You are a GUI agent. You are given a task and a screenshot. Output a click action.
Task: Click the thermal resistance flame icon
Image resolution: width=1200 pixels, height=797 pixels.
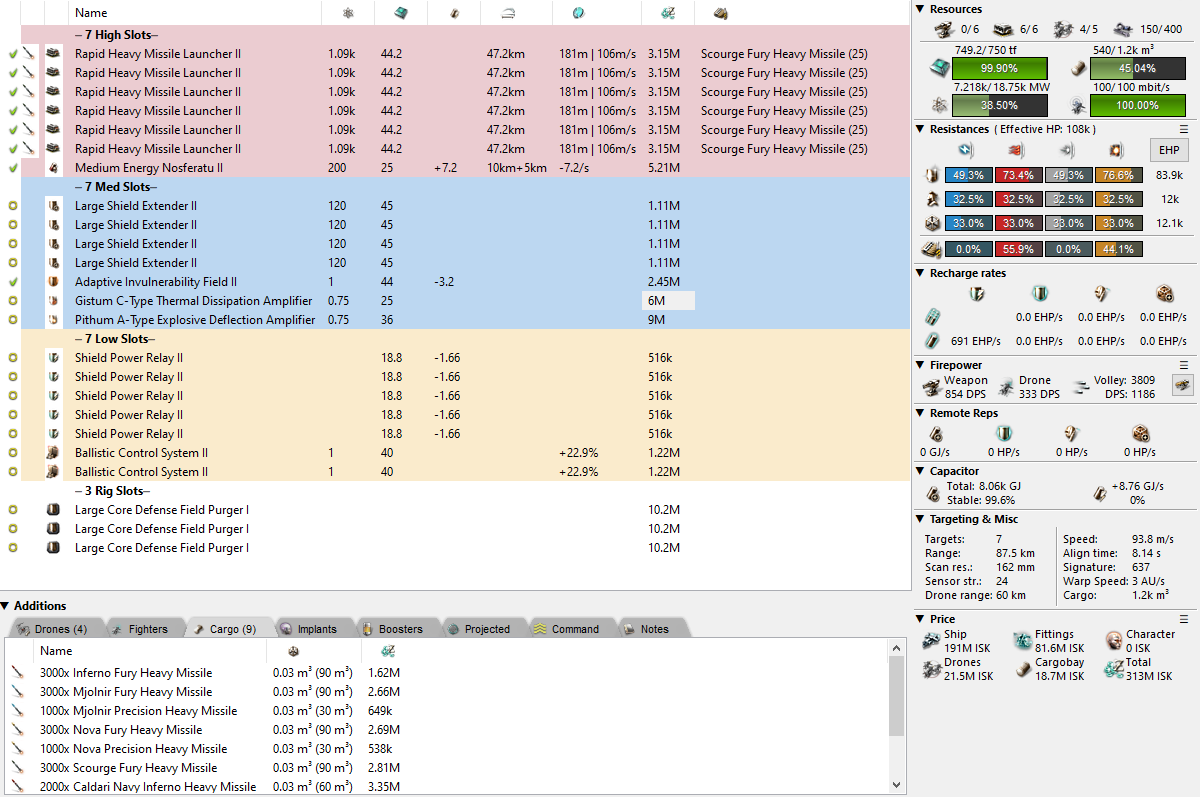point(1017,150)
